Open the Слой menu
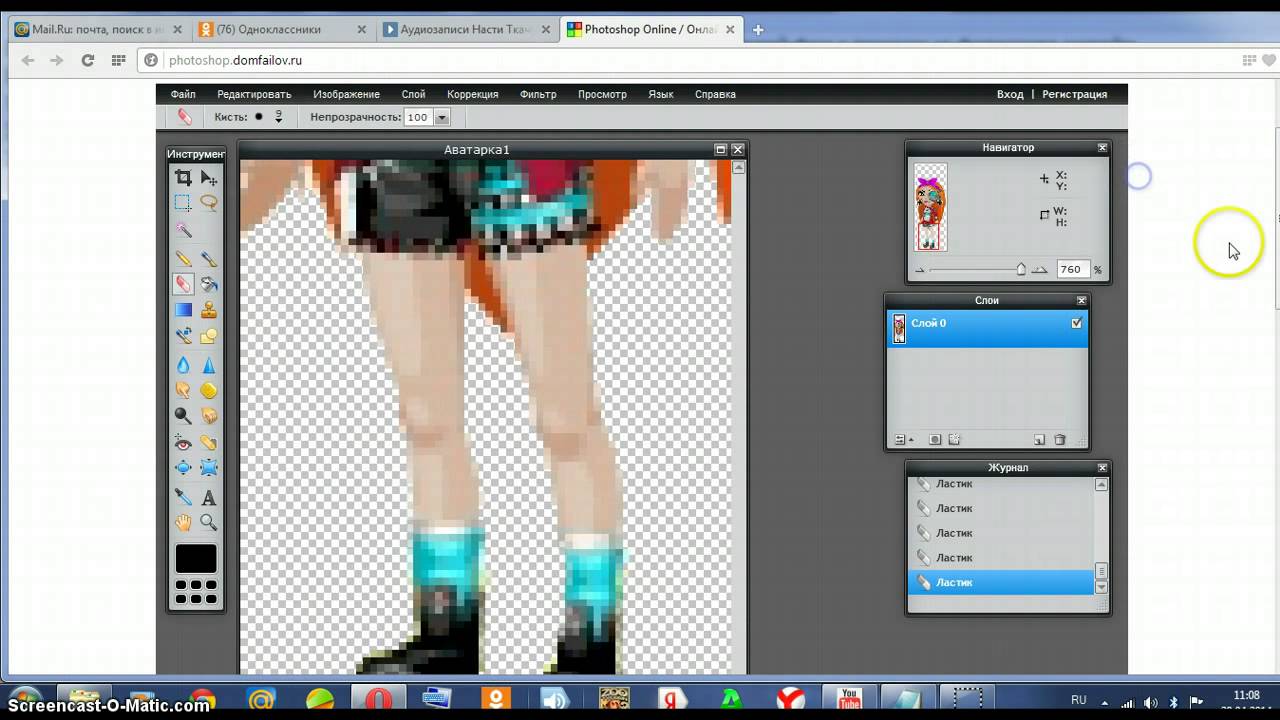 pyautogui.click(x=413, y=94)
